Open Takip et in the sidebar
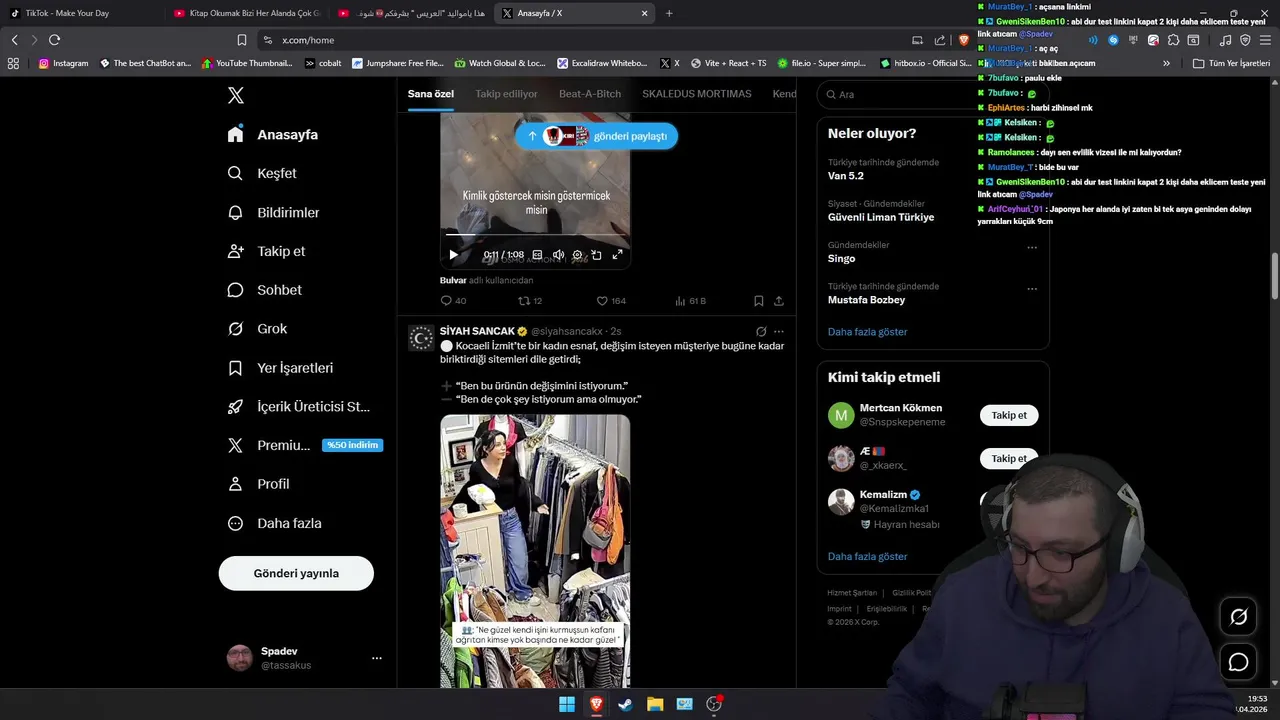This screenshot has height=720, width=1280. pyautogui.click(x=267, y=251)
